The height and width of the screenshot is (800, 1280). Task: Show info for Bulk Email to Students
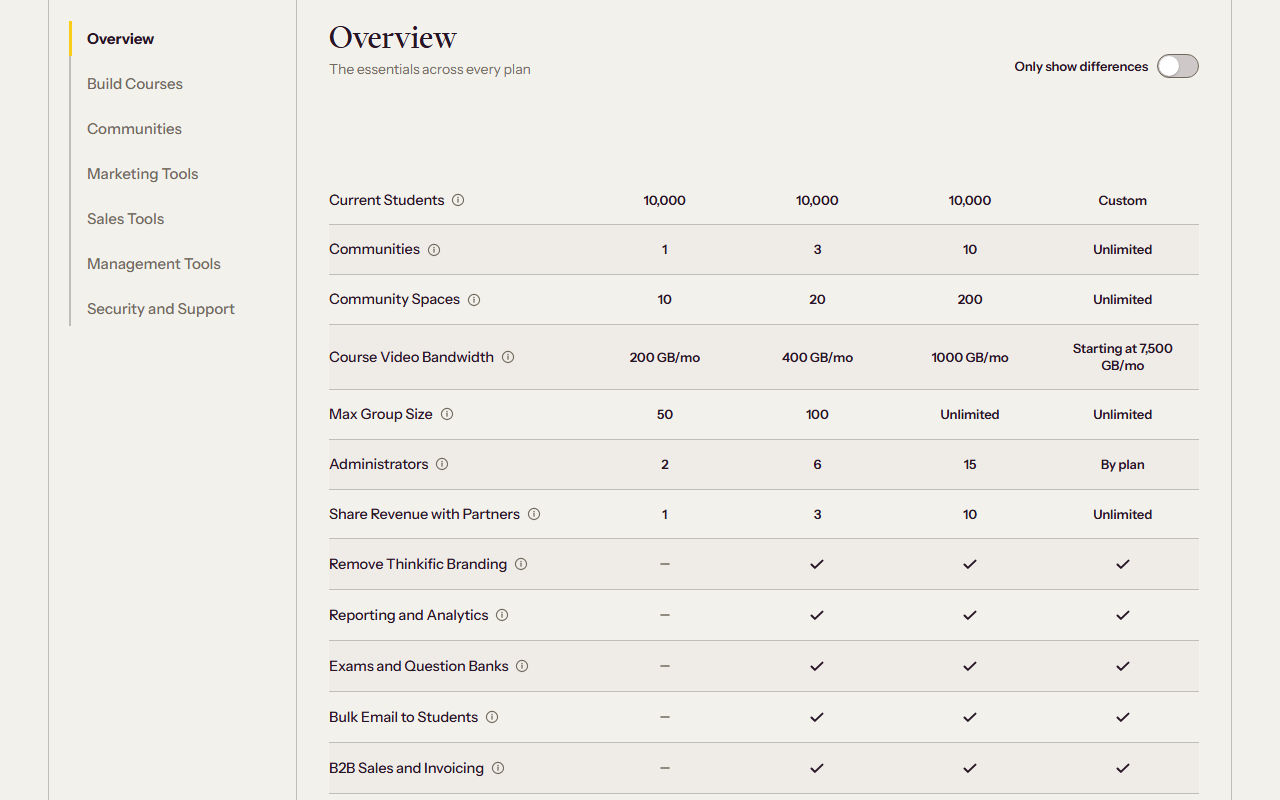click(x=492, y=717)
